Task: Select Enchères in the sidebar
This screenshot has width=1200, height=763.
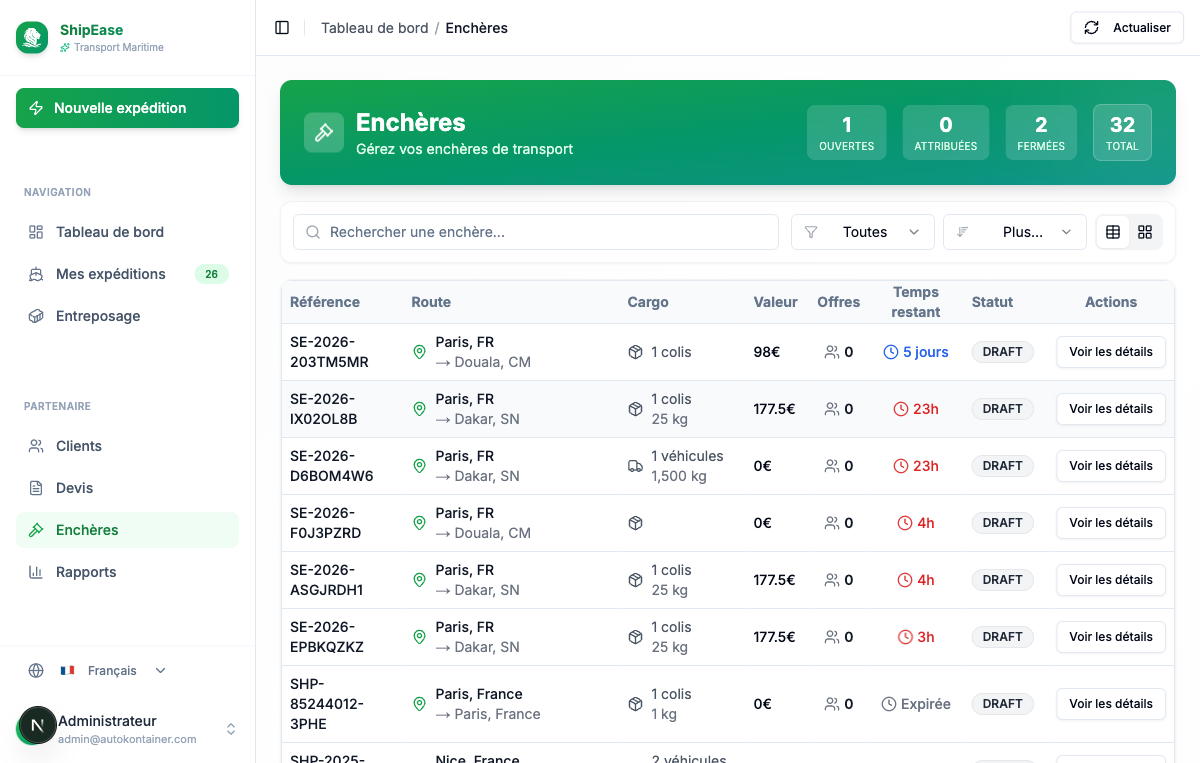Action: [x=127, y=530]
